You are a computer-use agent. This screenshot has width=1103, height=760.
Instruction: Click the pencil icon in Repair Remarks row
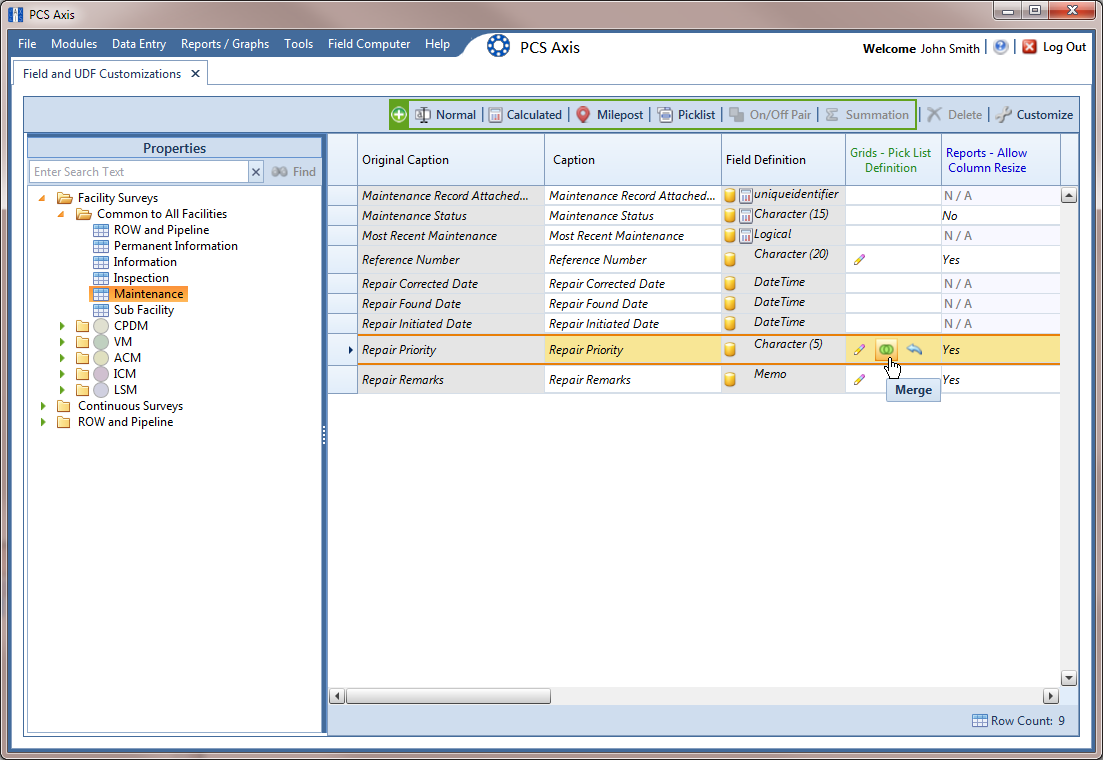(x=859, y=380)
